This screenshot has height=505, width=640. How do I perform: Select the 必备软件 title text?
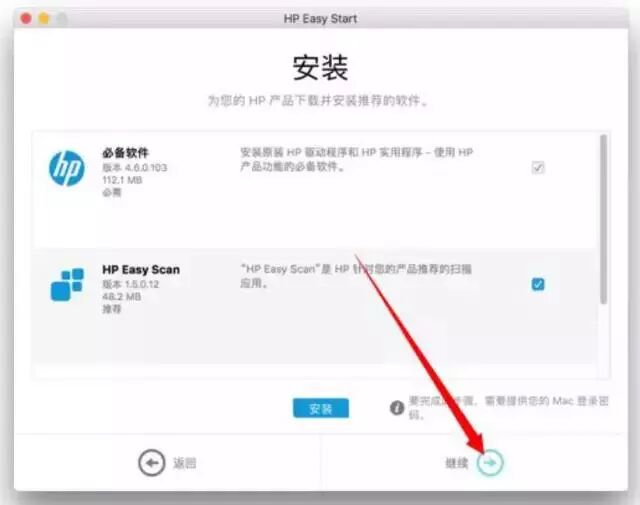pyautogui.click(x=125, y=153)
